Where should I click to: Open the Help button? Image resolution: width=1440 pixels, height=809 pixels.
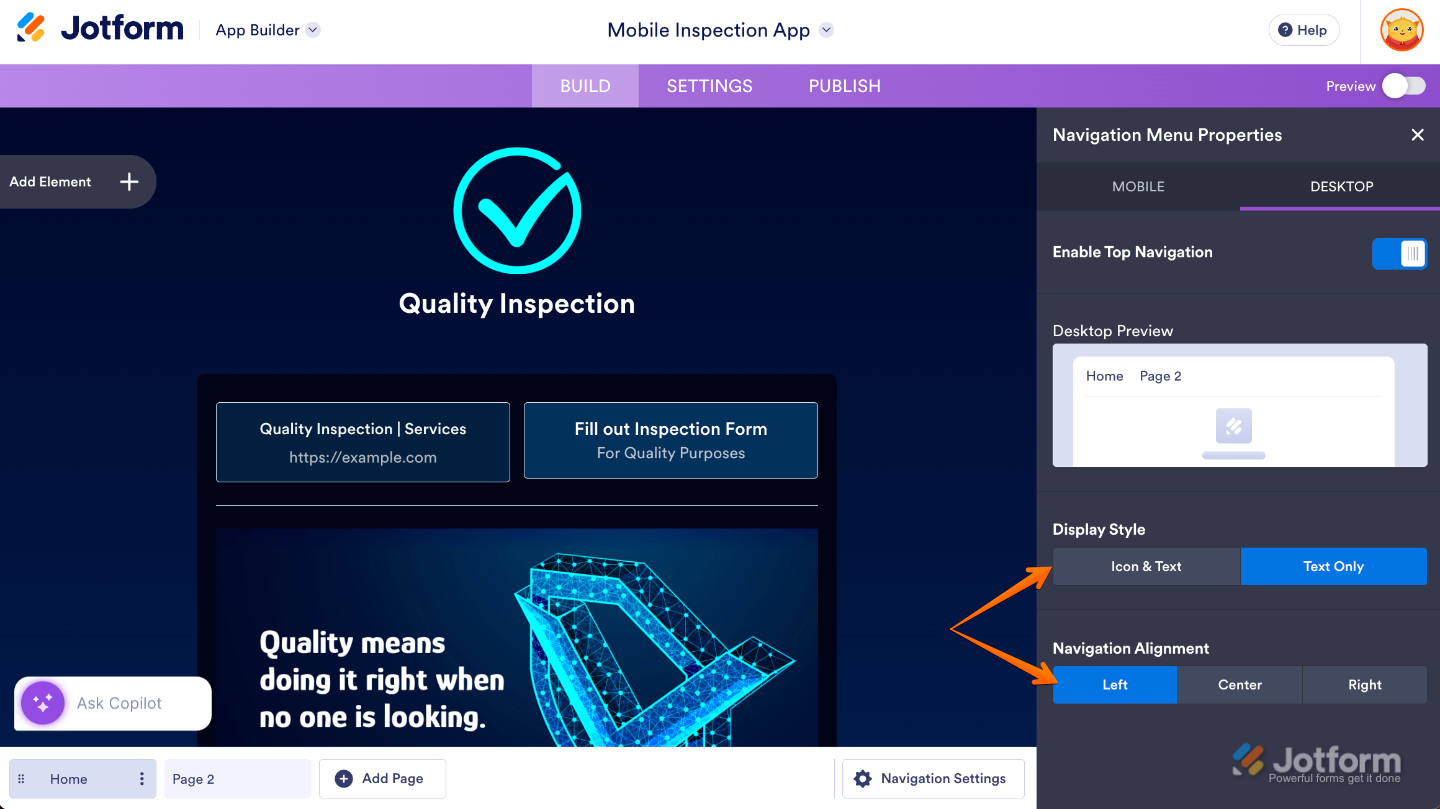pos(1302,30)
